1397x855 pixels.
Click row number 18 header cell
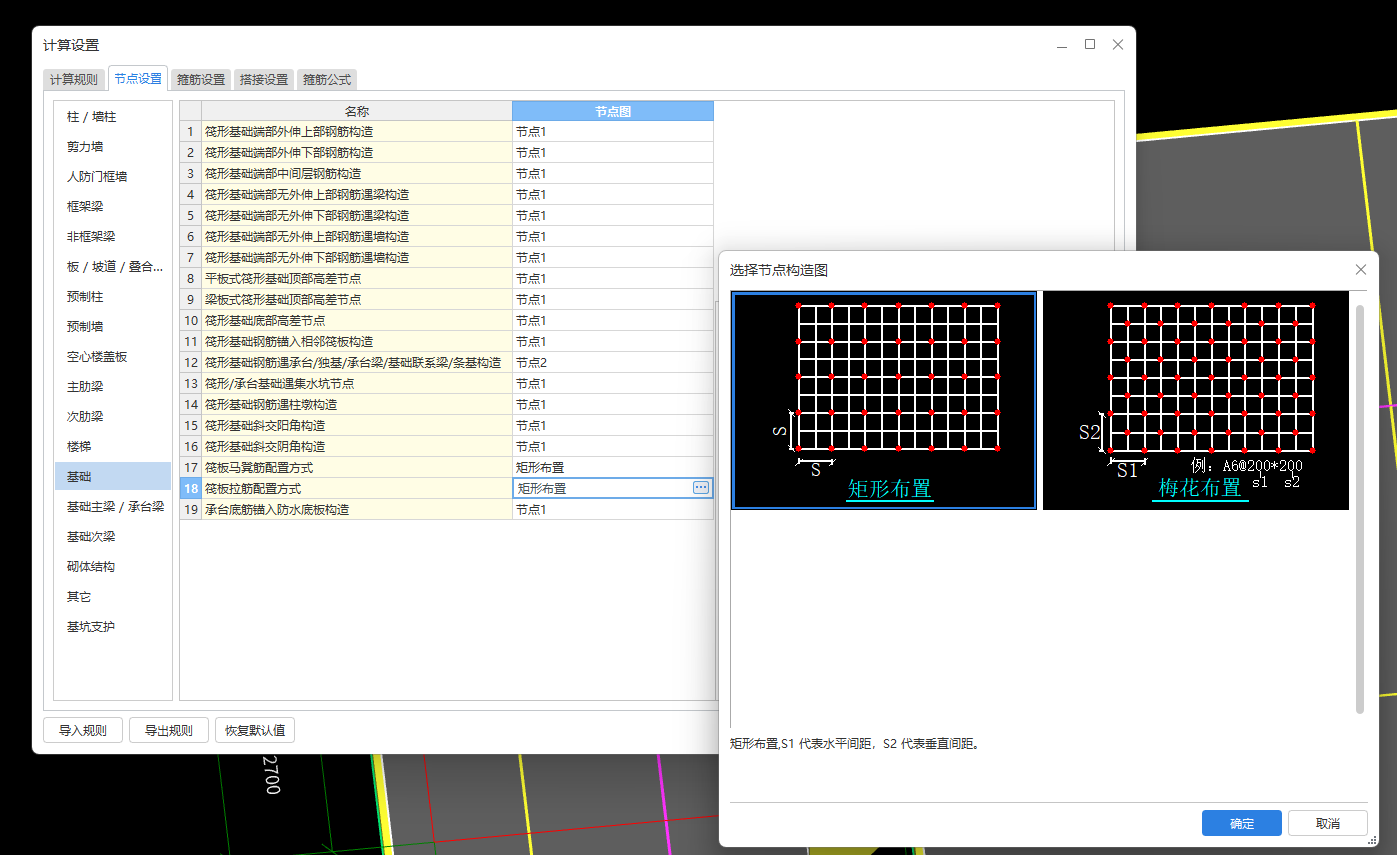pyautogui.click(x=190, y=489)
